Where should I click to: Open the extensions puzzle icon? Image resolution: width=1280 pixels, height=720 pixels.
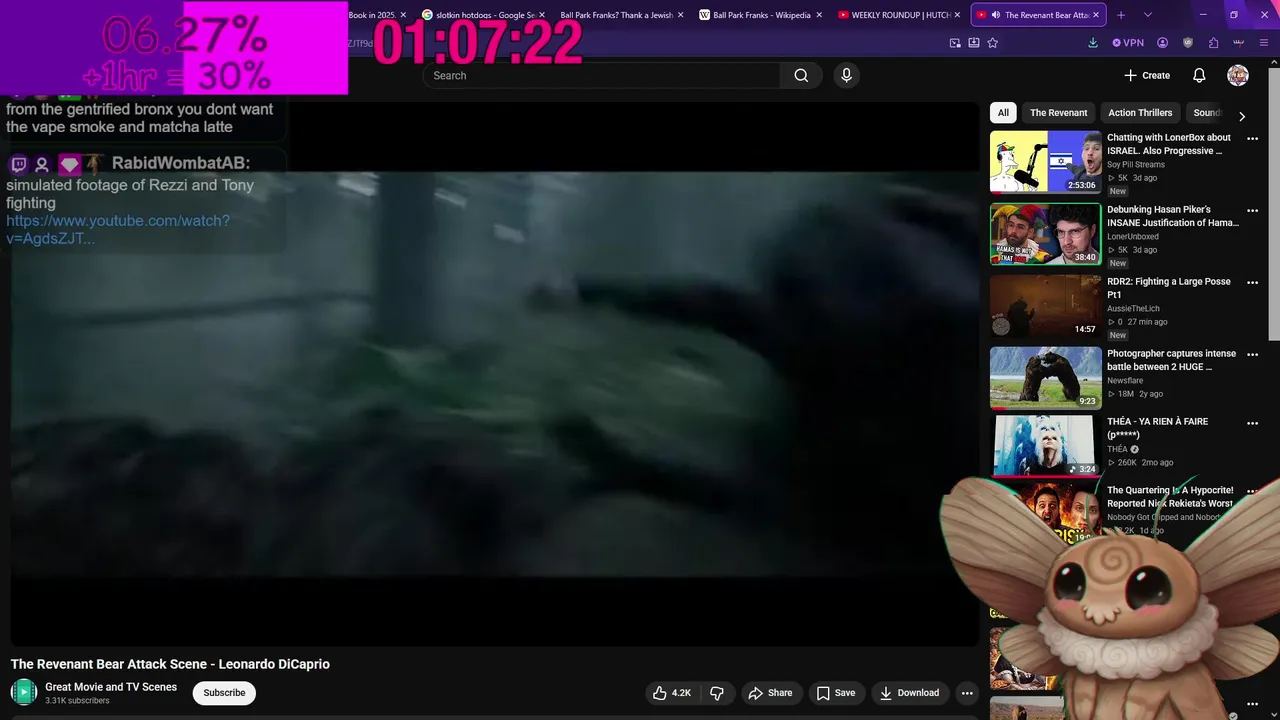[x=1213, y=43]
